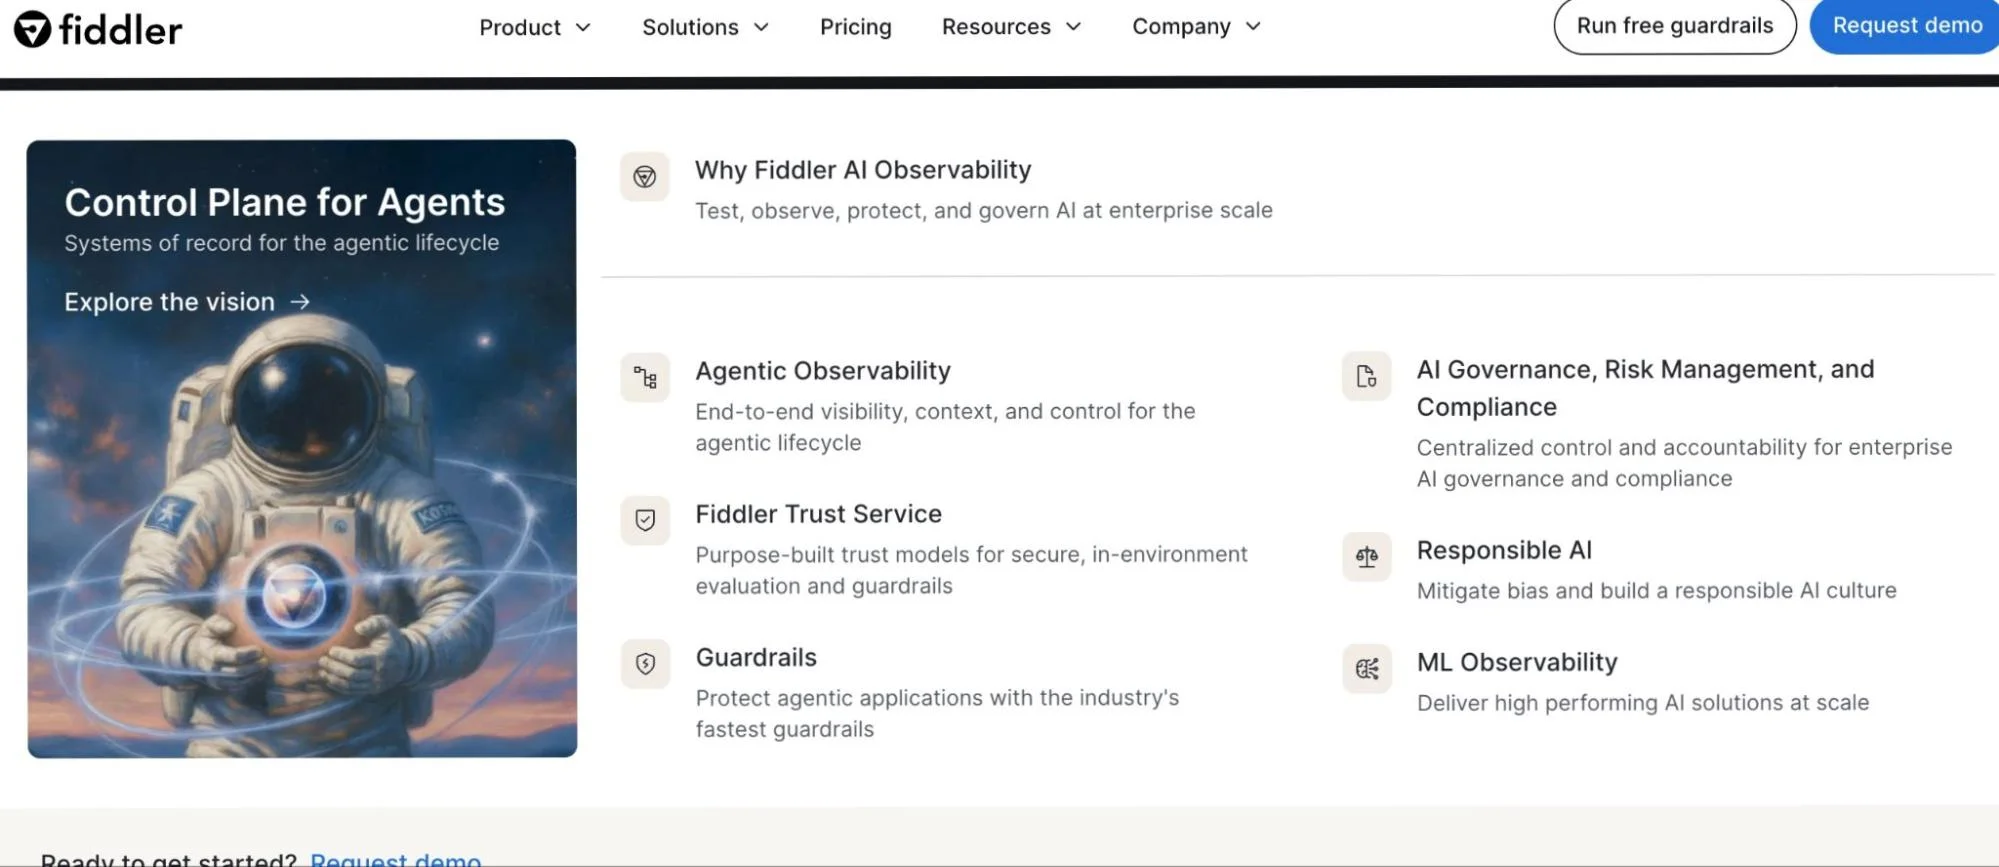This screenshot has width=1999, height=867.
Task: Open the Responsible AI page
Action: [1504, 550]
